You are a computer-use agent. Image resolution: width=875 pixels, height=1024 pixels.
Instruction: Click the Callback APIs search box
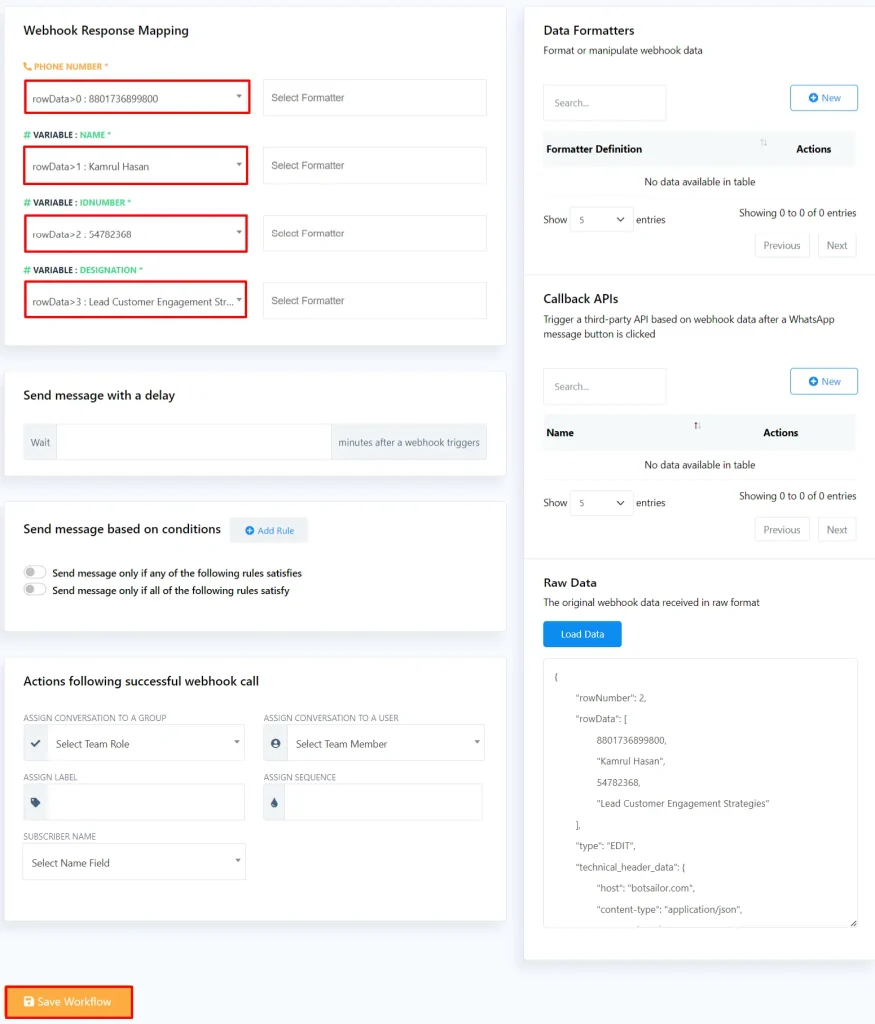604,386
